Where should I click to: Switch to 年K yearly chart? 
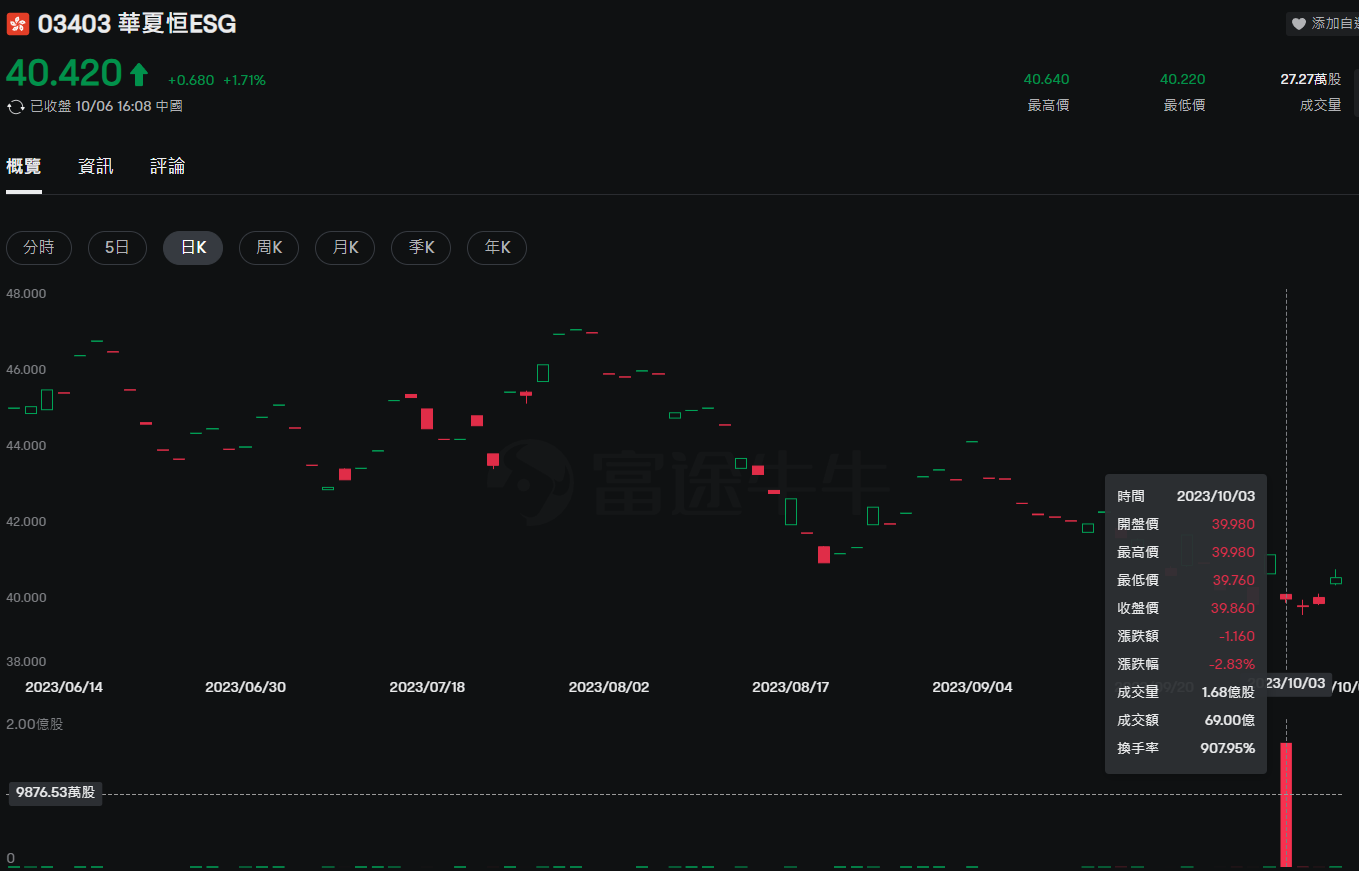[497, 248]
